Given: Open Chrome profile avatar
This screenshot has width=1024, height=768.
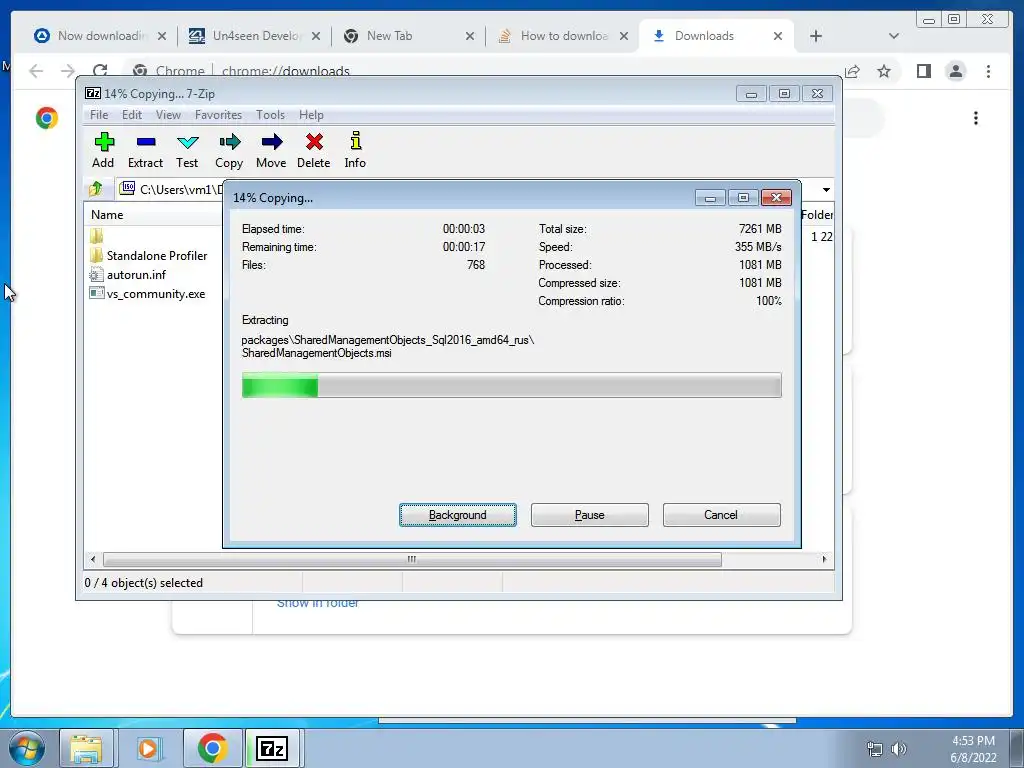Looking at the screenshot, I should click(955, 71).
